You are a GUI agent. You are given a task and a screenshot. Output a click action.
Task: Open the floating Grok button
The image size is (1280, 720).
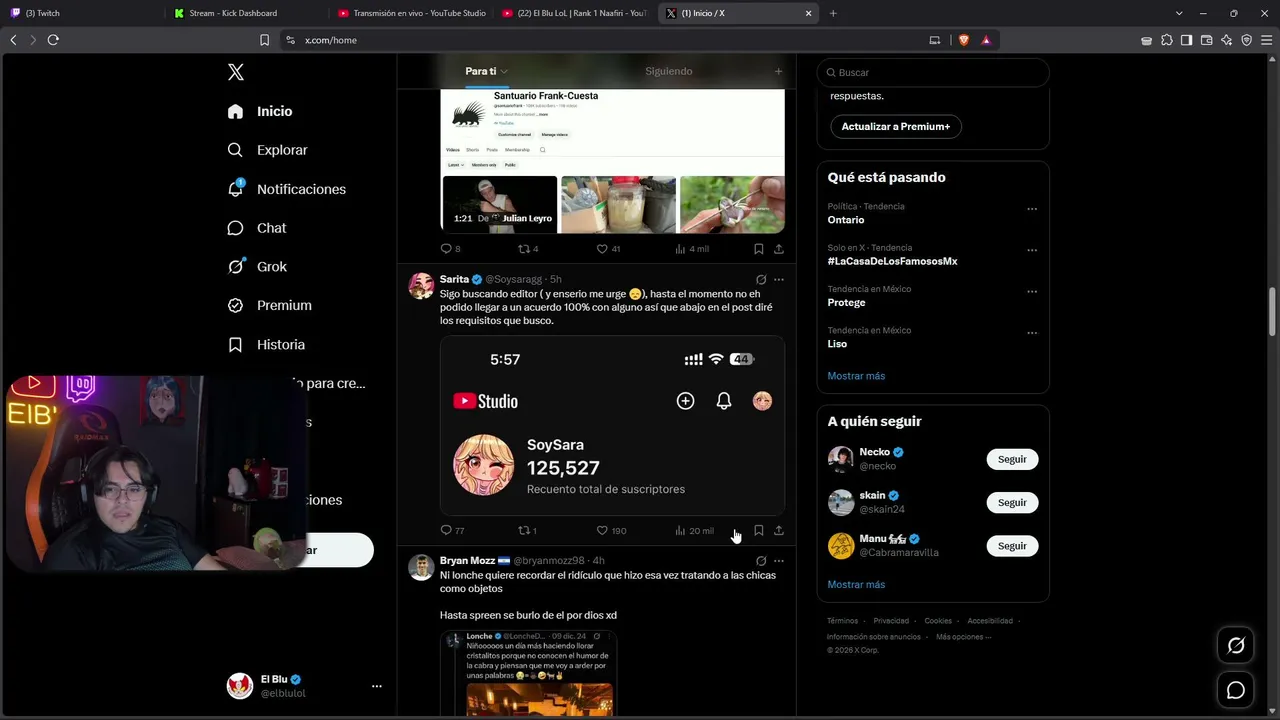[1236, 646]
